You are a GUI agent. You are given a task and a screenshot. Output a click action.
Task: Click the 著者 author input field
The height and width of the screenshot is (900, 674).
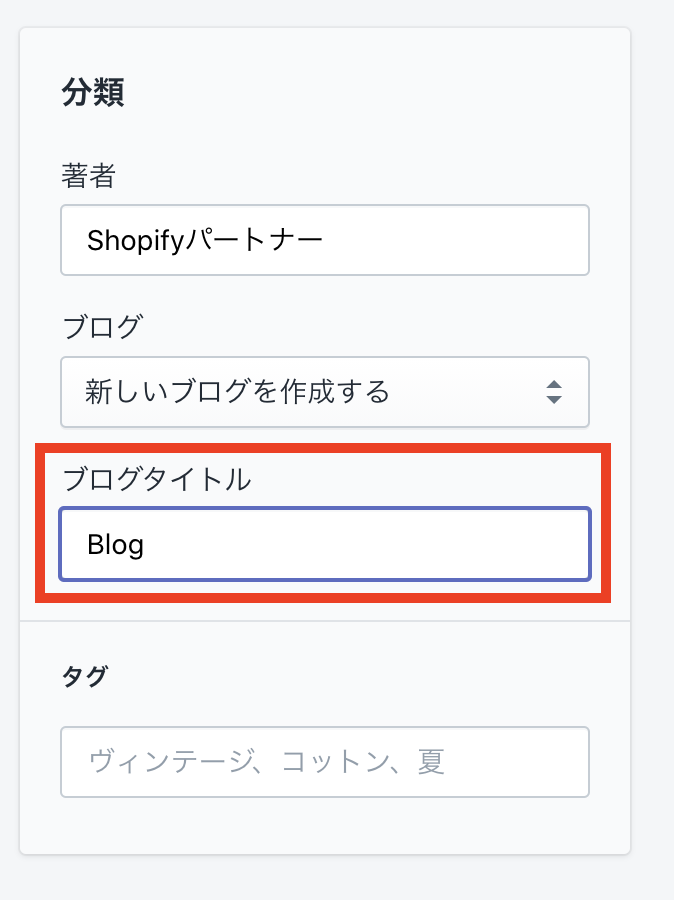[x=324, y=240]
